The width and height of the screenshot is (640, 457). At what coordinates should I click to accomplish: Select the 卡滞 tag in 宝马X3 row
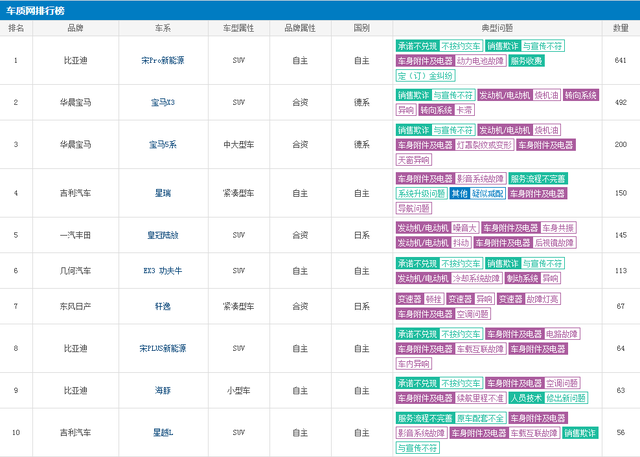(x=464, y=110)
